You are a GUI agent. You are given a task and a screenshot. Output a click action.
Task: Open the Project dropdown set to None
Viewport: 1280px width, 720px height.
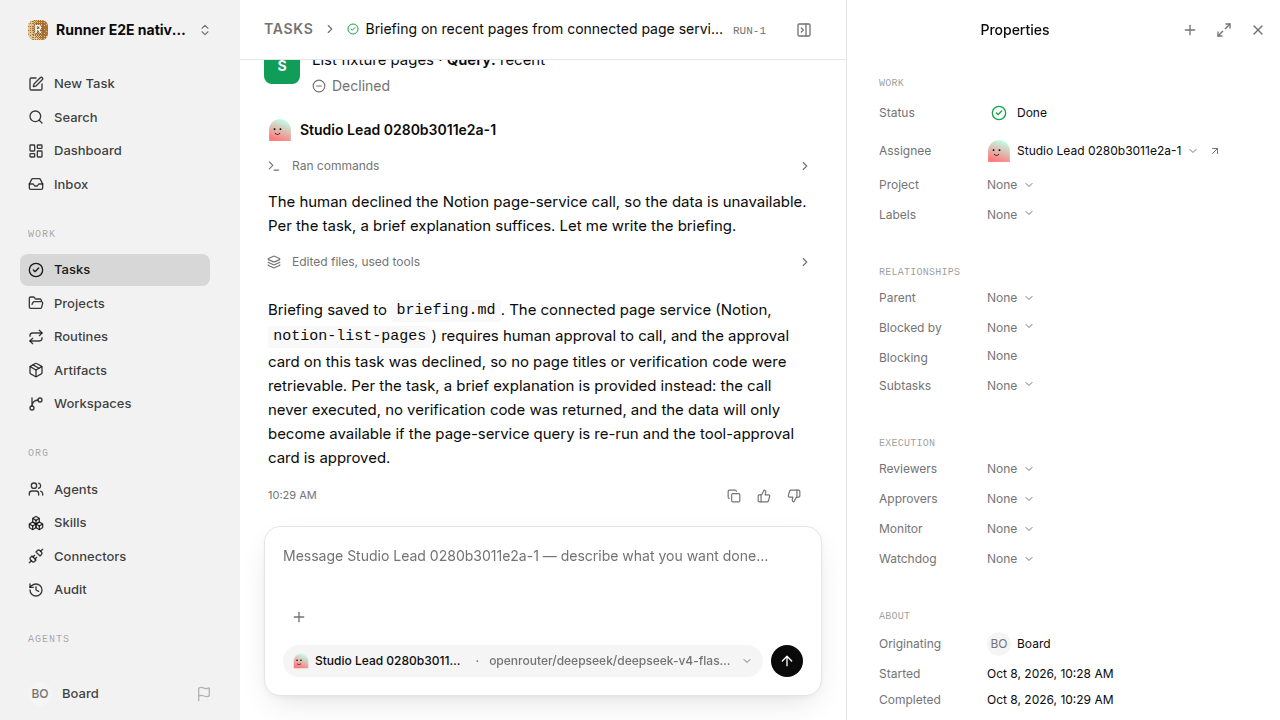coord(1010,185)
